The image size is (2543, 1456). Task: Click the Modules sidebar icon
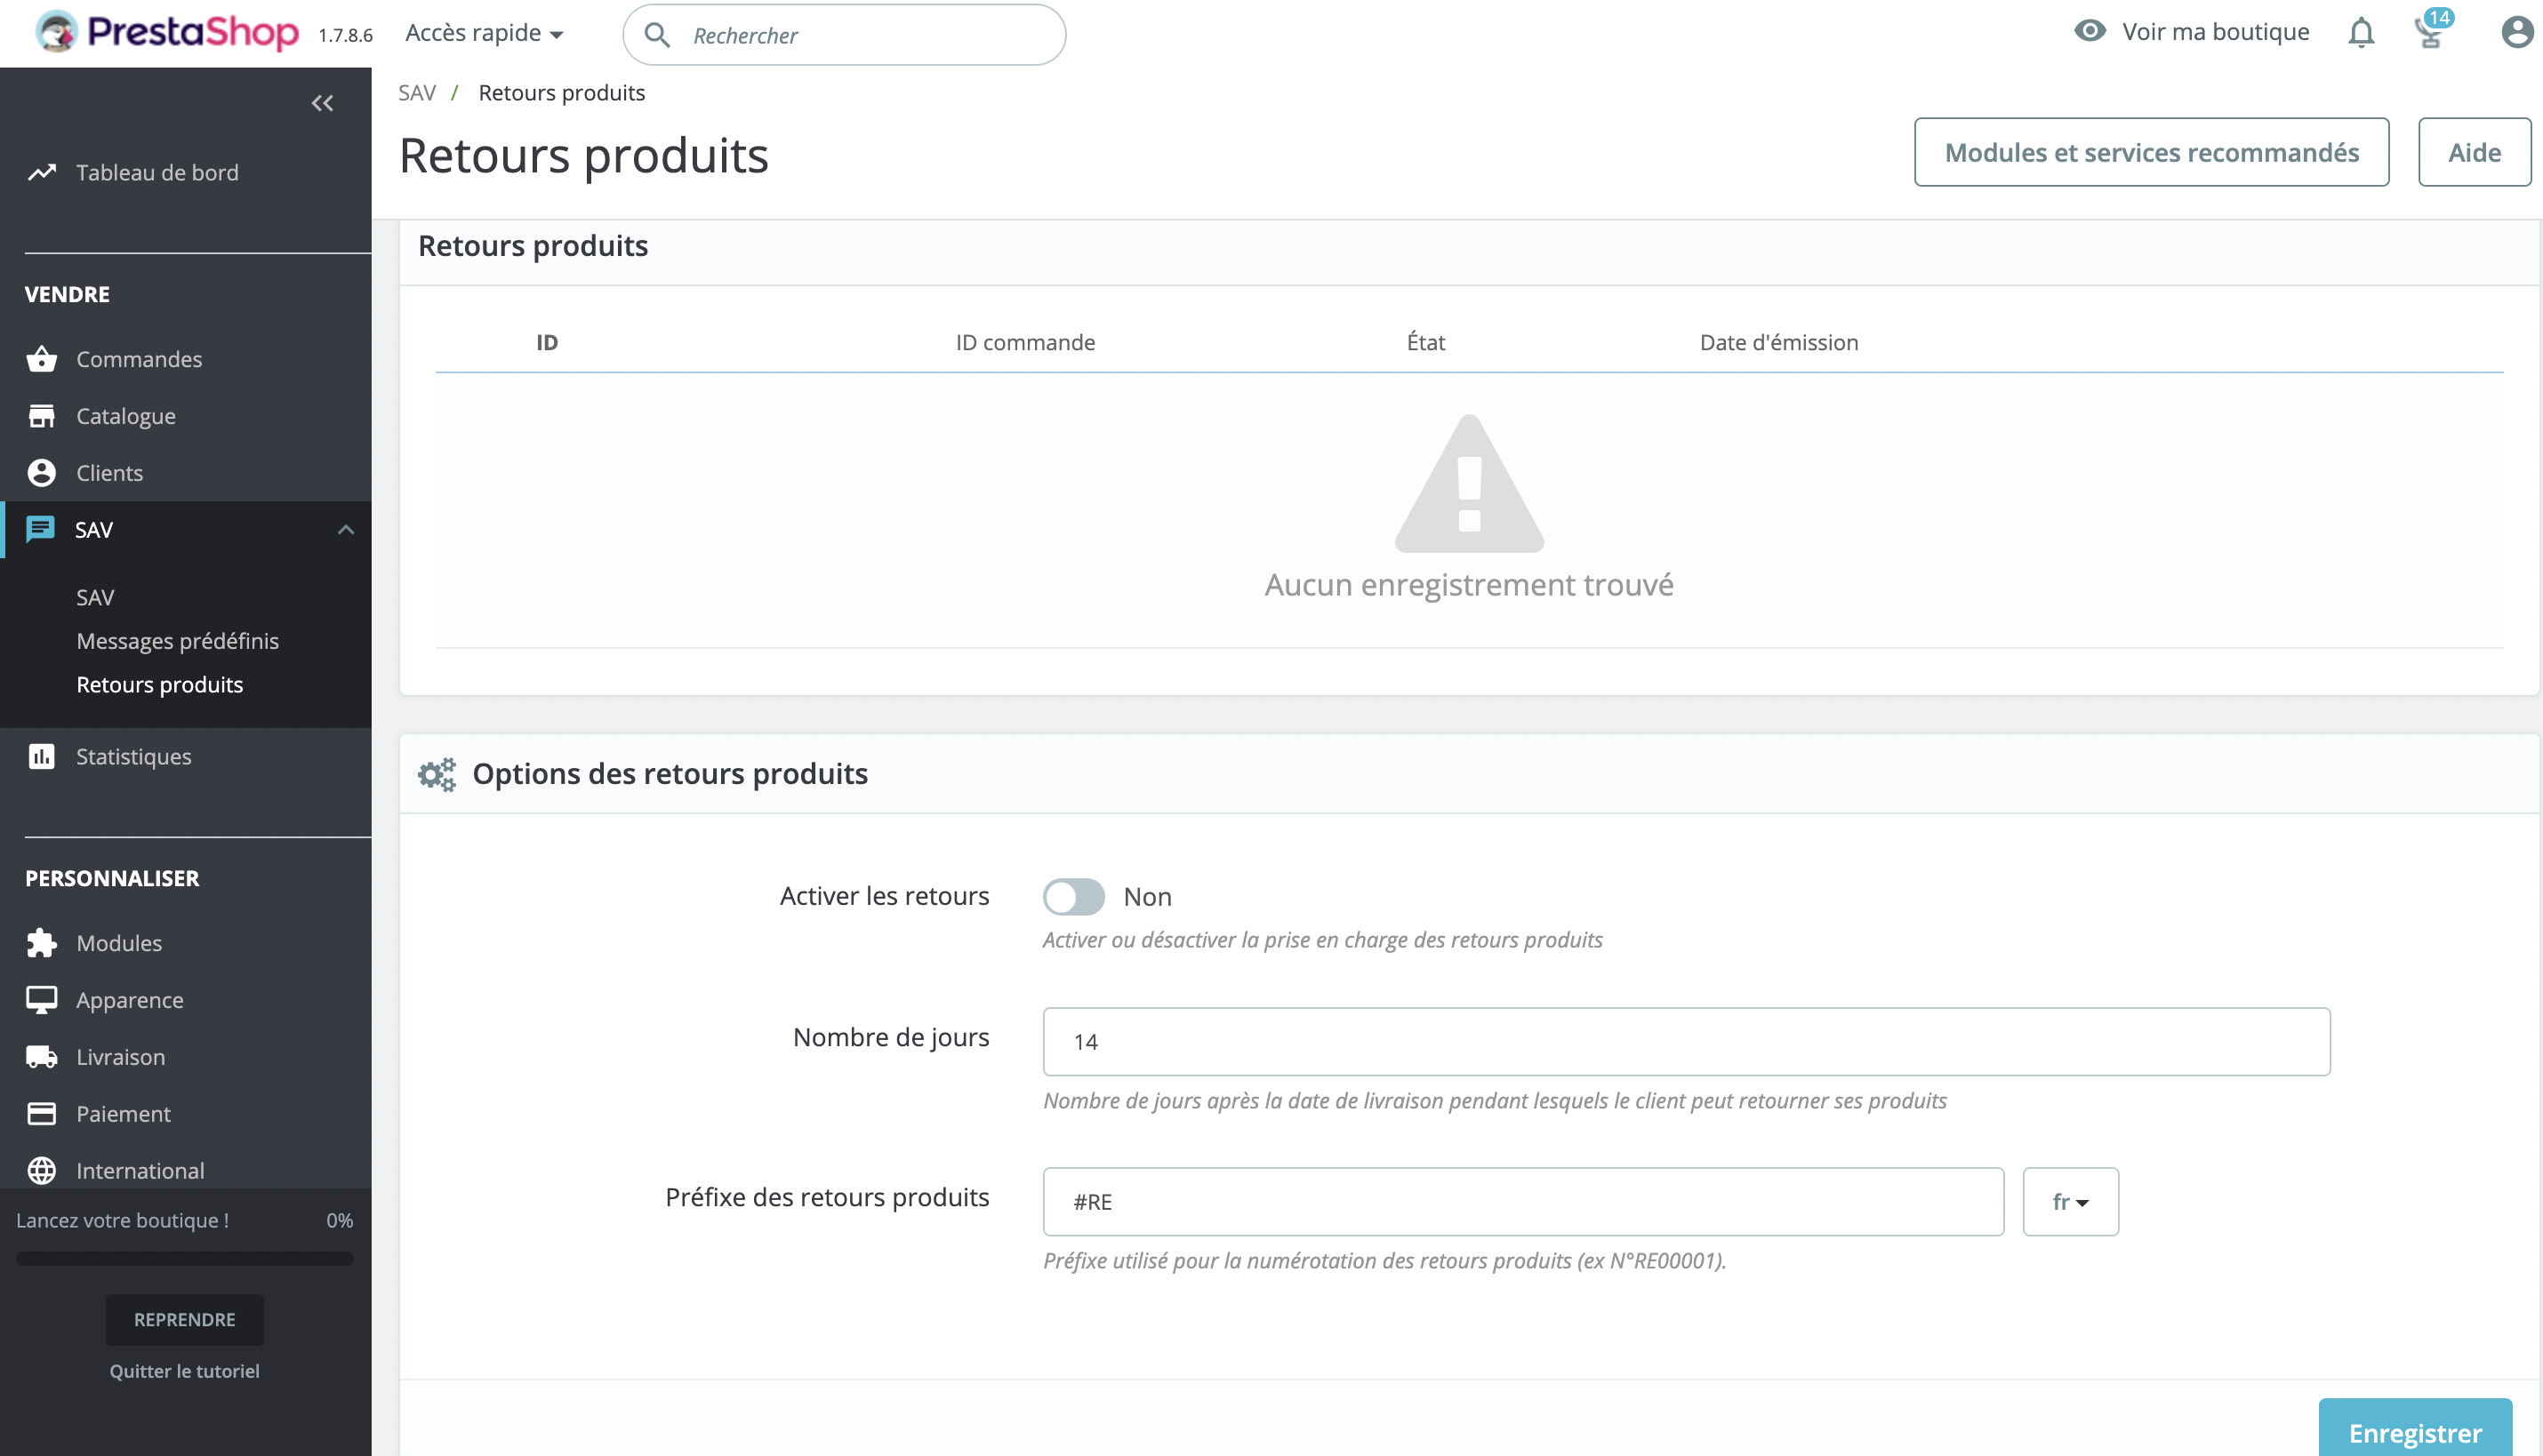pos(42,943)
